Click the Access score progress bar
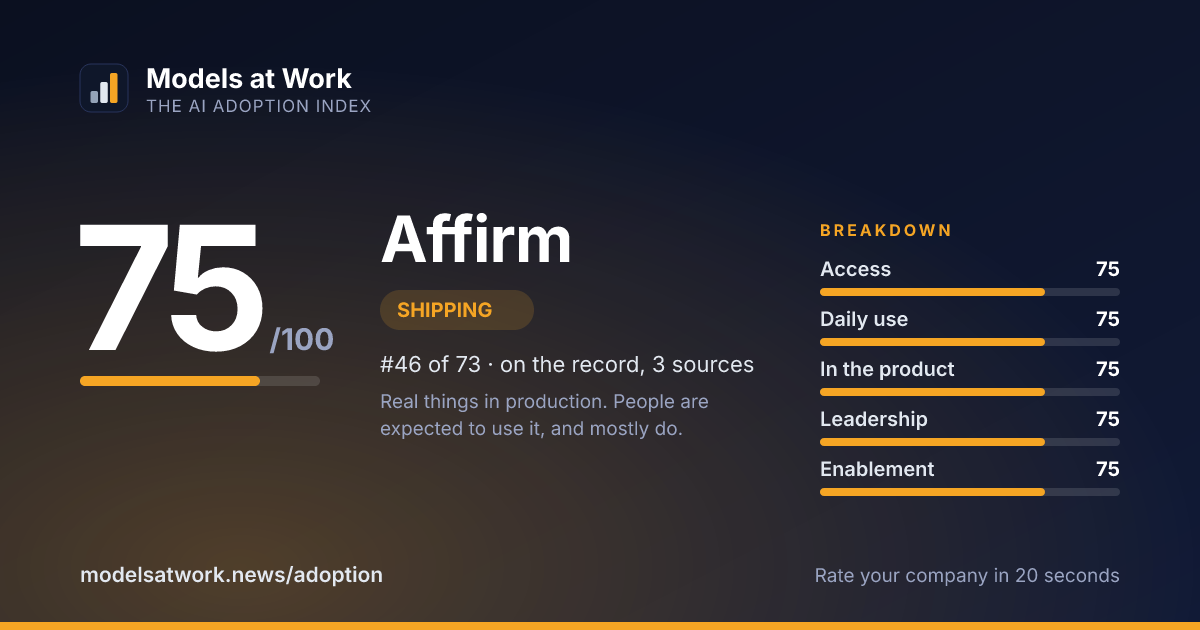This screenshot has height=630, width=1200. pos(970,292)
